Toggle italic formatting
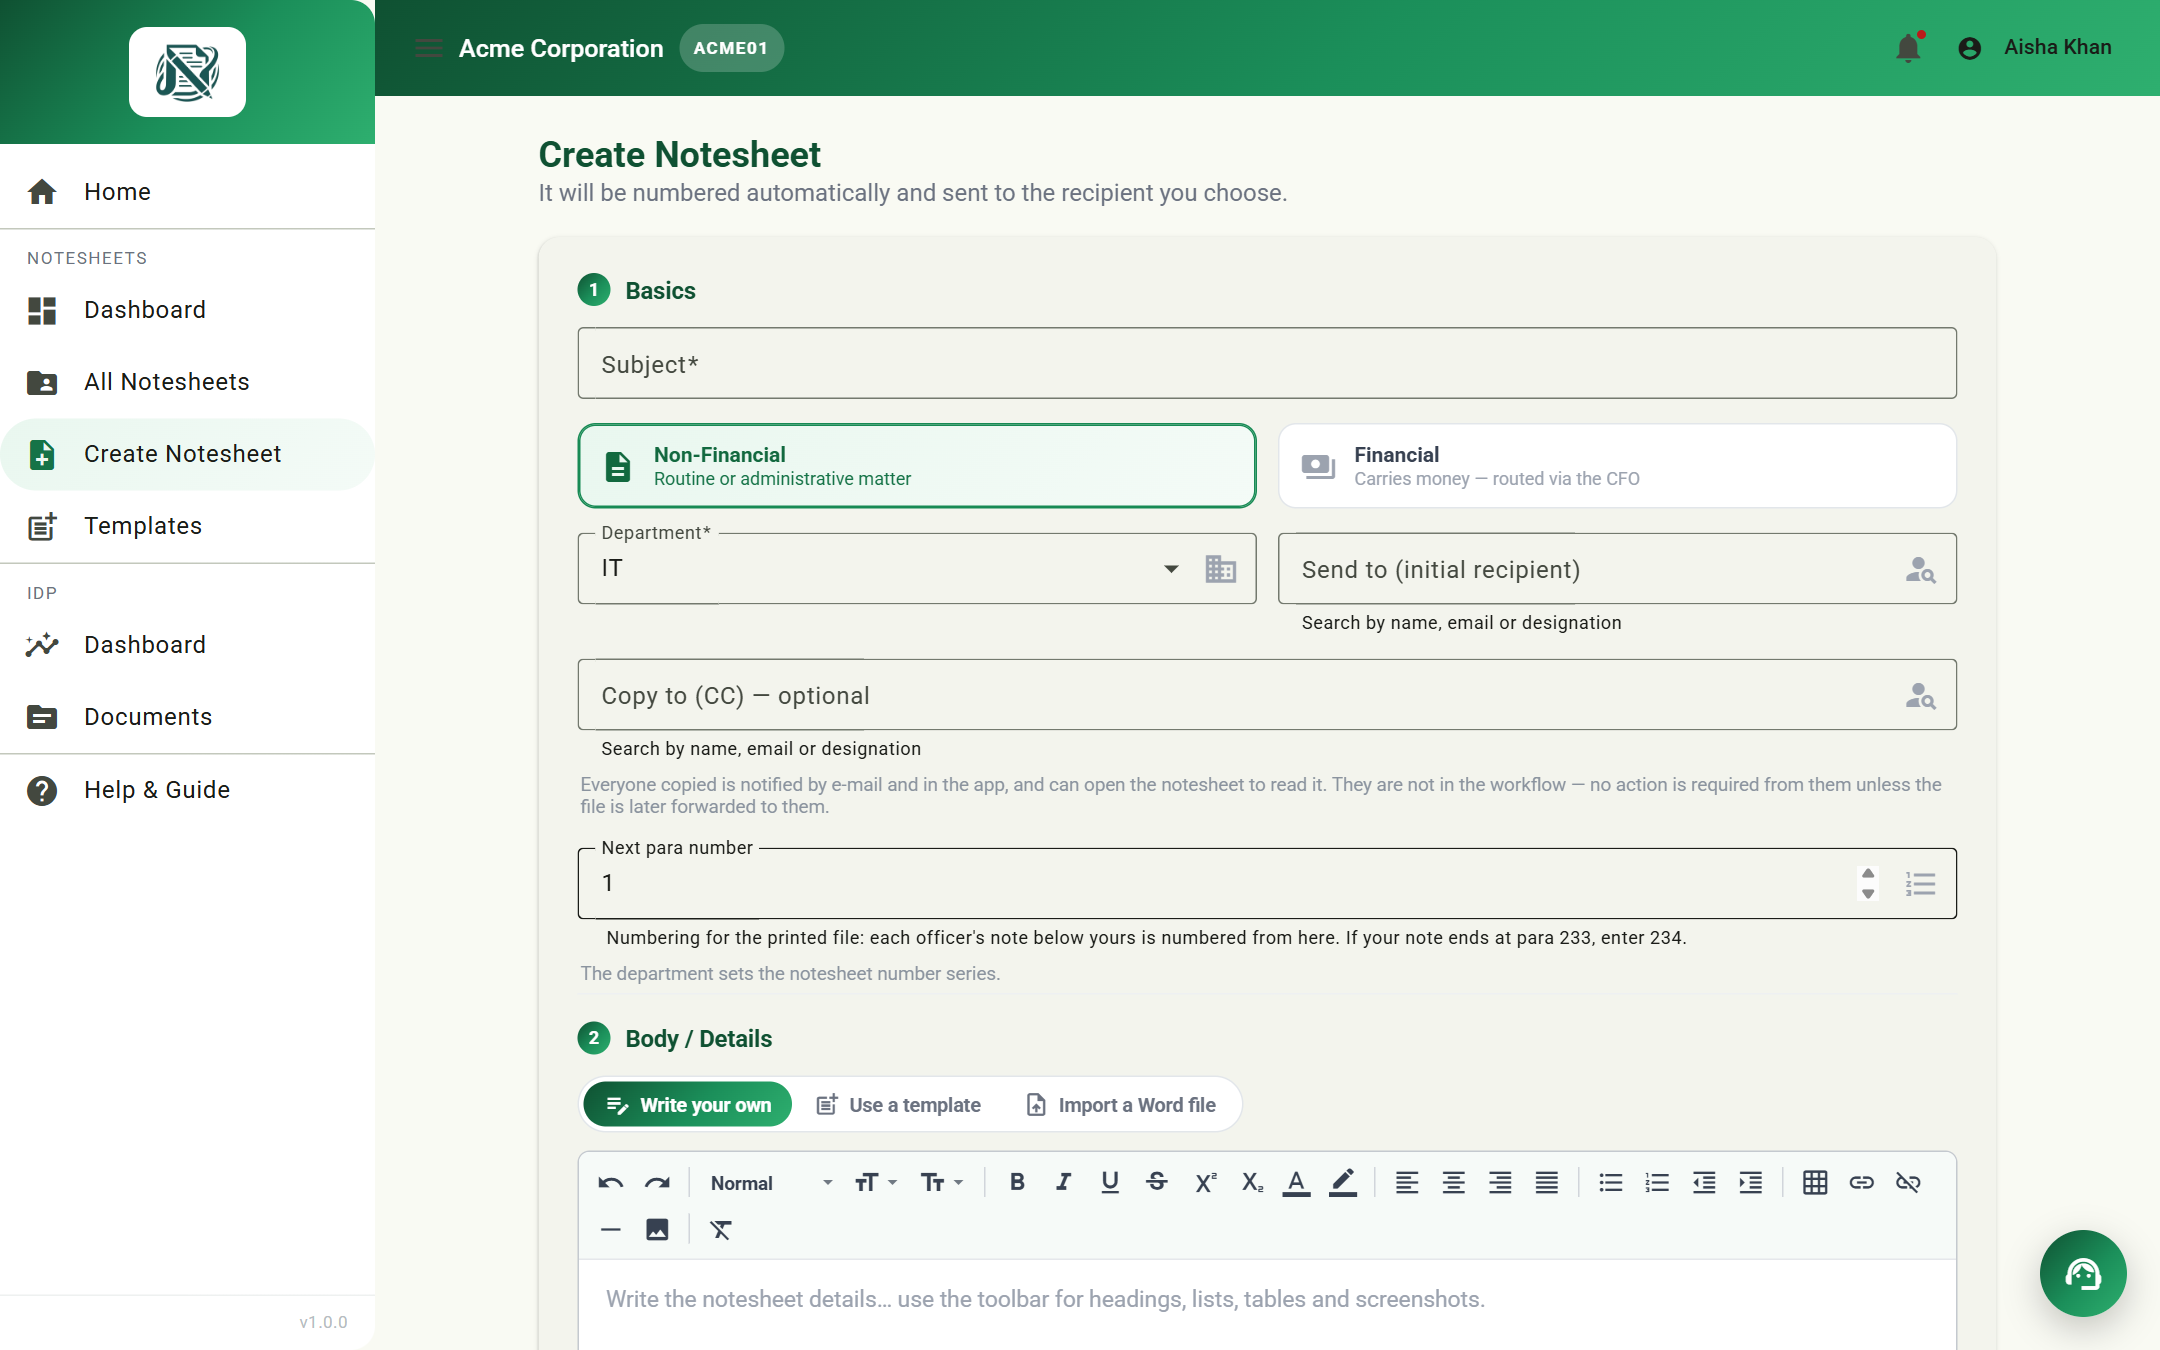The width and height of the screenshot is (2160, 1350). [x=1064, y=1182]
